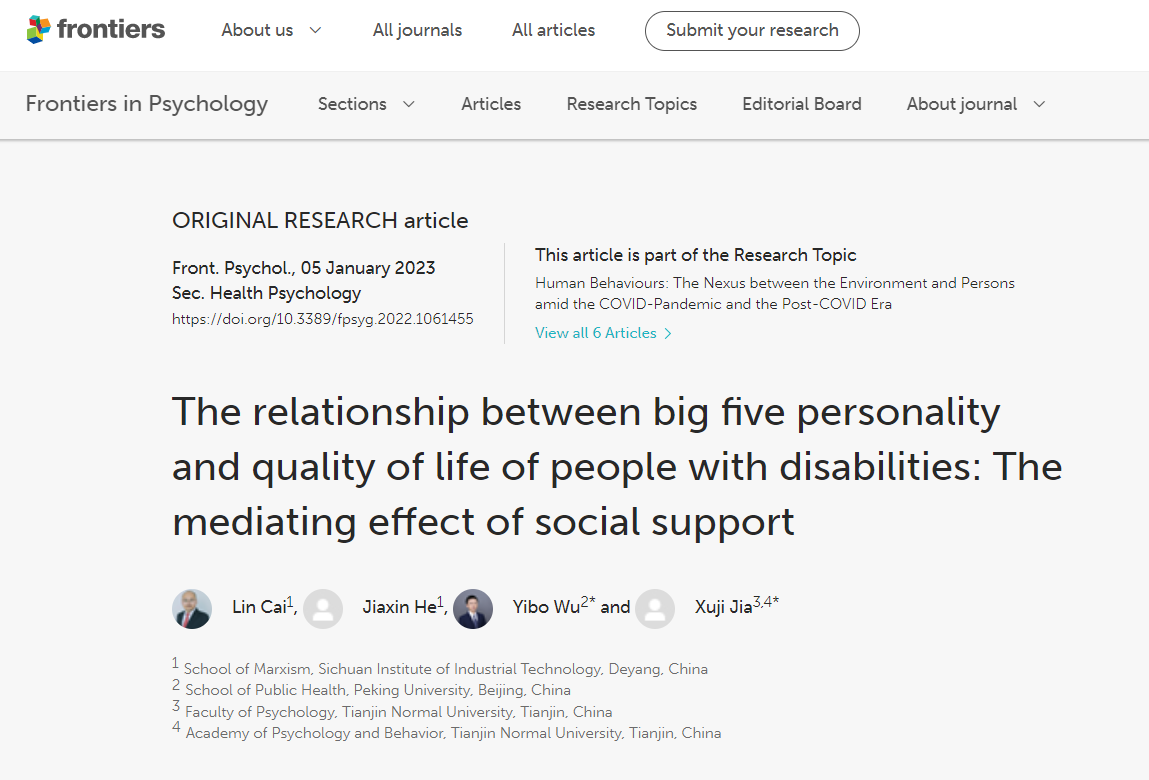Click Lin Cai's author profile photo
1149x780 pixels.
pos(192,608)
